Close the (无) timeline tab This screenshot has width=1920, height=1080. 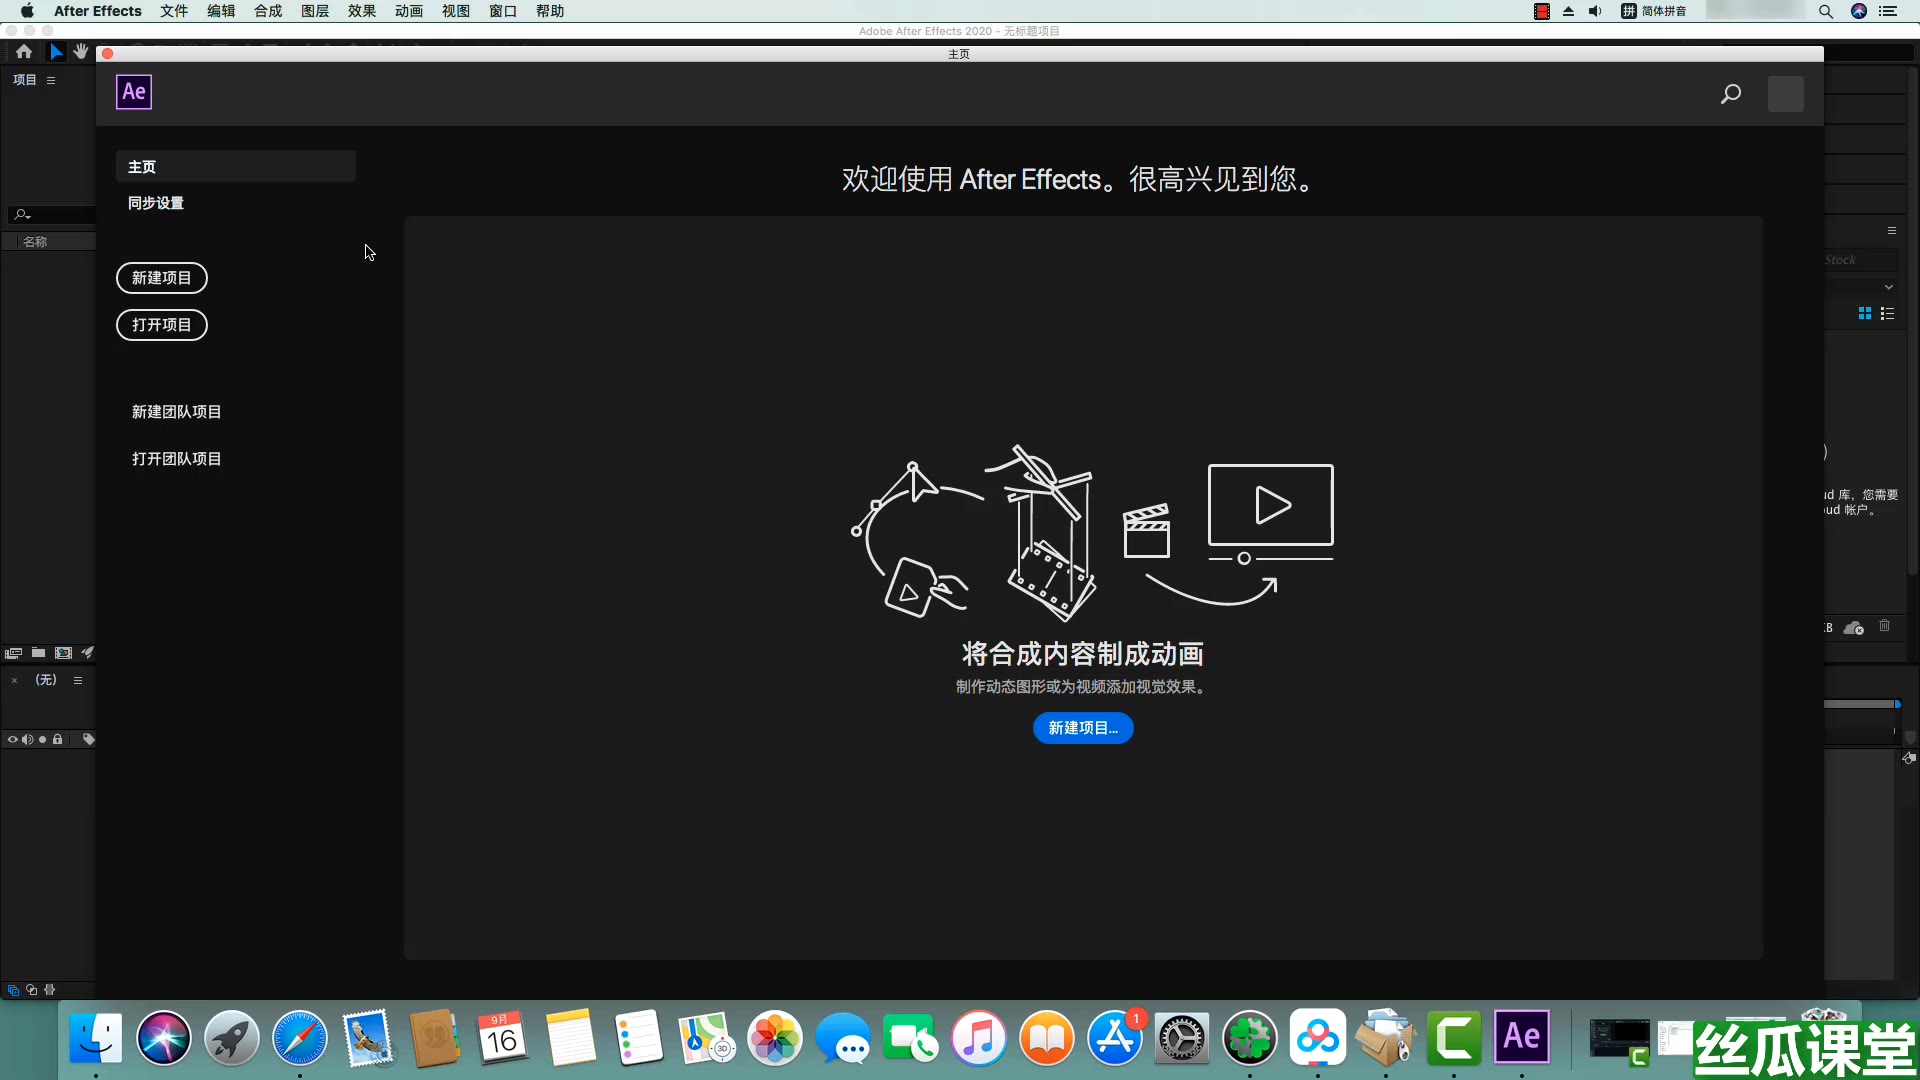[x=14, y=680]
